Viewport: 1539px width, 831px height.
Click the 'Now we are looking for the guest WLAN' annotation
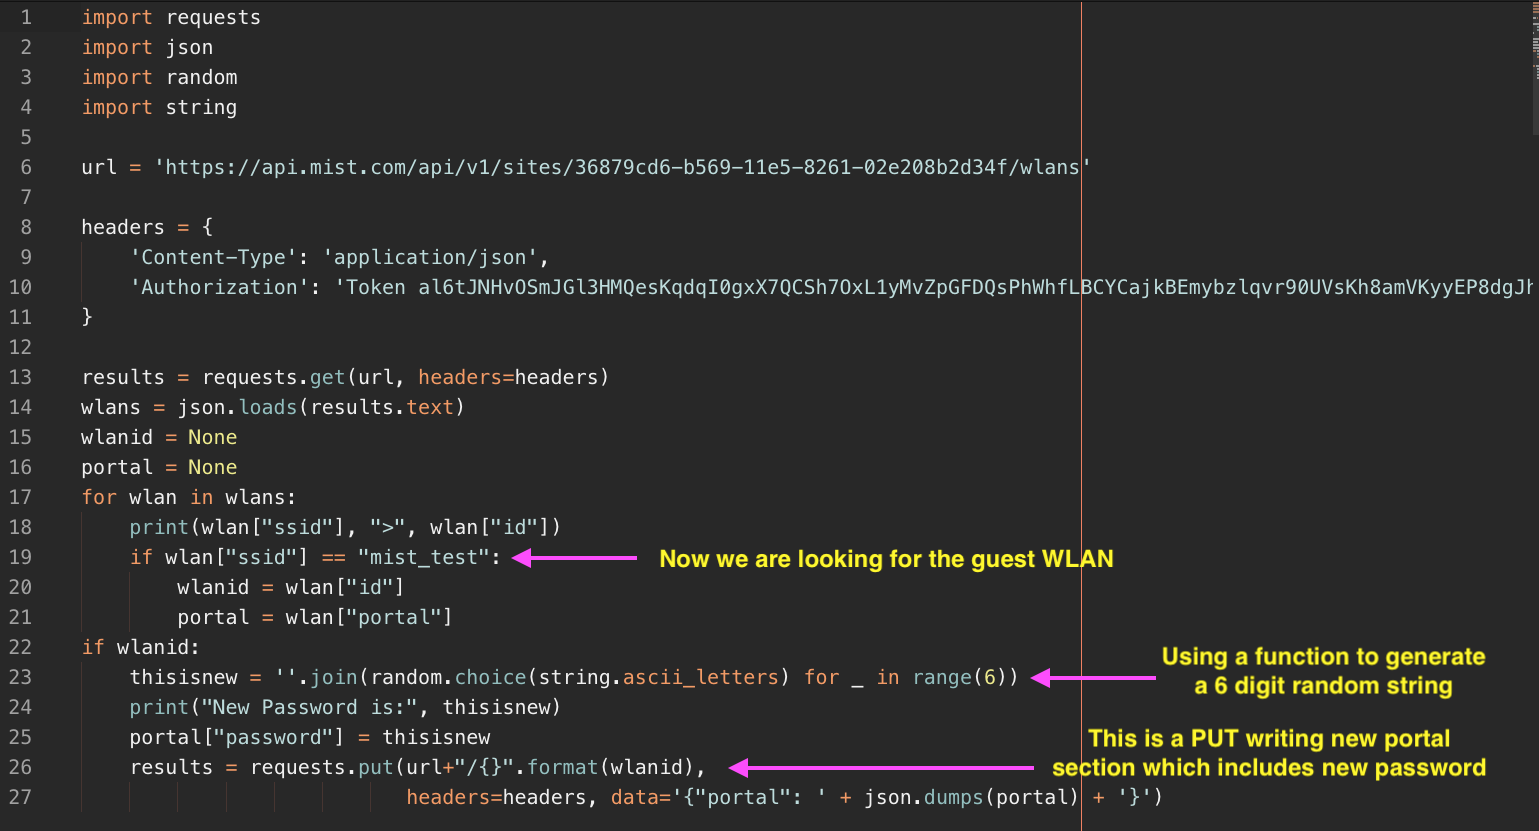(886, 559)
